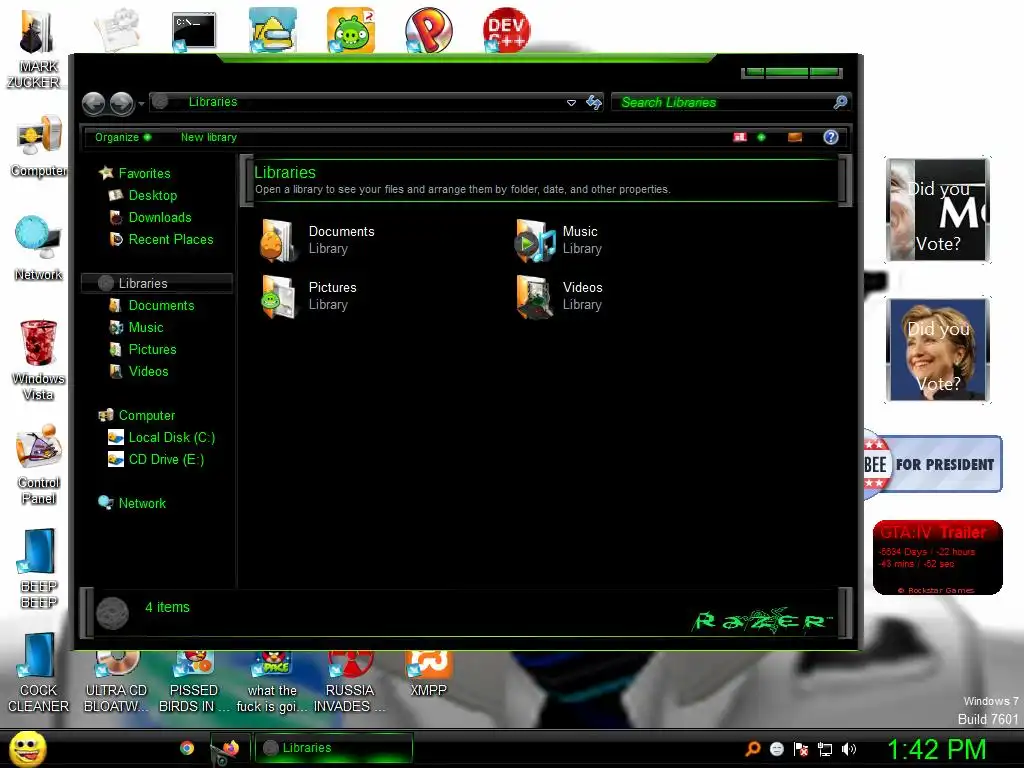
Task: Click the GTA:IV Trailer countdown gadget
Action: coord(937,557)
